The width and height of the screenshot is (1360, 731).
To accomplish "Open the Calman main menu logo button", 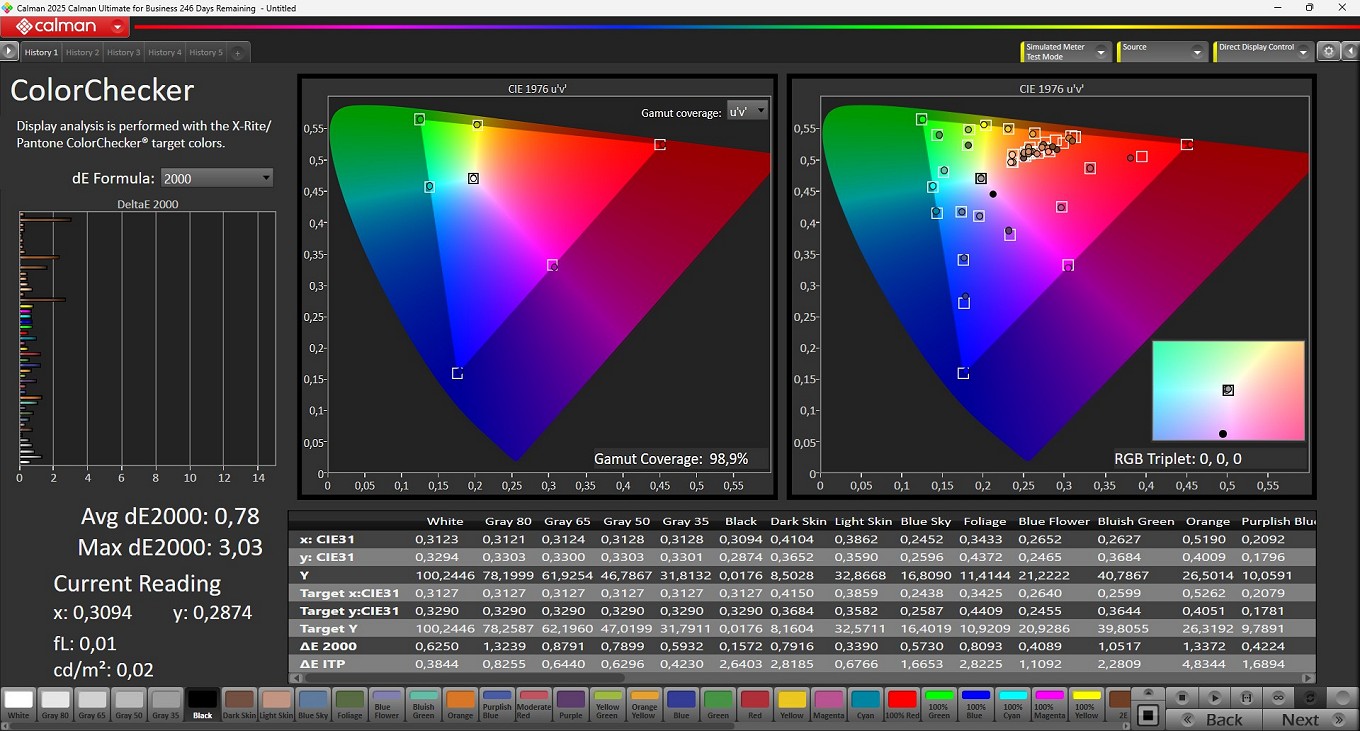I will (x=66, y=26).
